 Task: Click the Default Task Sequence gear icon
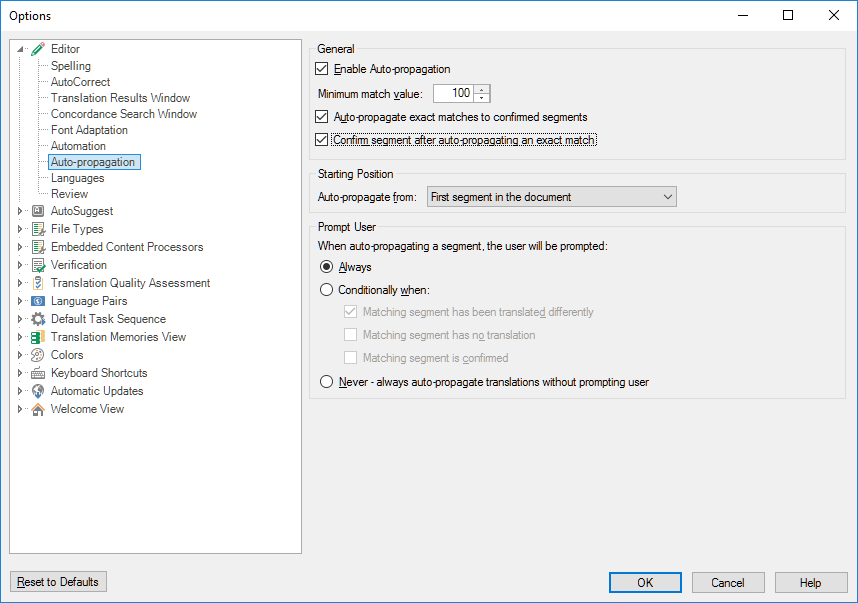(x=38, y=319)
